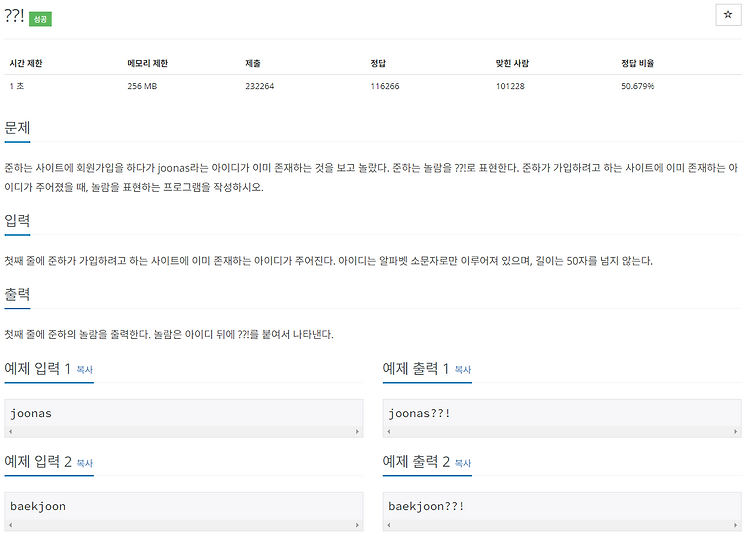Click the 문제 section heading
Screen dimensions: 750x541
coord(17,128)
